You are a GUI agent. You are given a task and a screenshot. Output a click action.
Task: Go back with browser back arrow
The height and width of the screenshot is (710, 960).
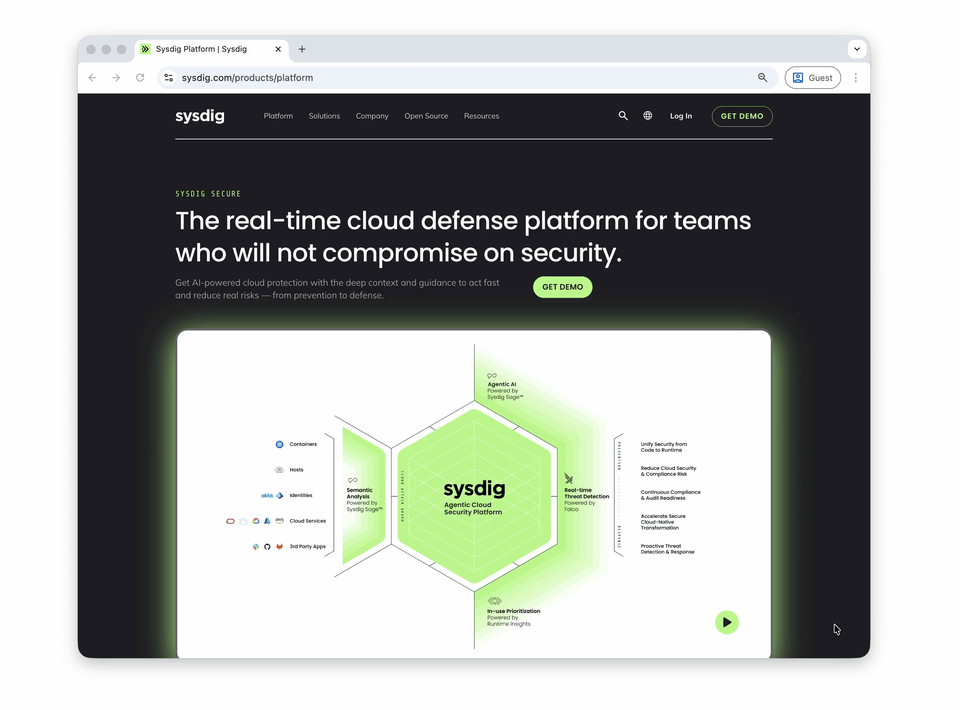coord(92,78)
